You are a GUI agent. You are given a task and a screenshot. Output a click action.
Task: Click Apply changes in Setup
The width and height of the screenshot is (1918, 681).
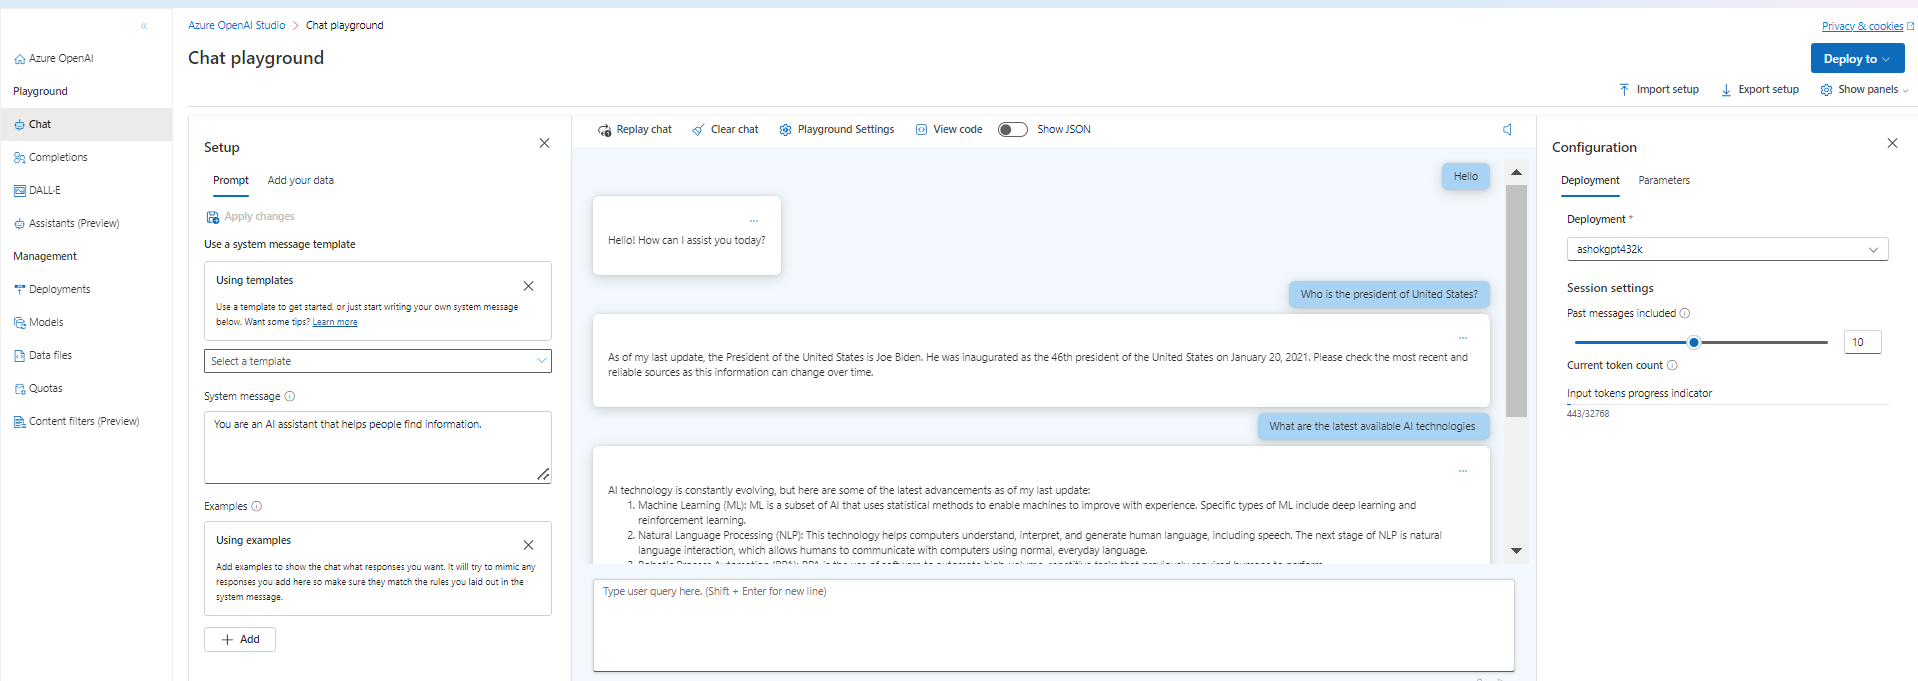250,216
